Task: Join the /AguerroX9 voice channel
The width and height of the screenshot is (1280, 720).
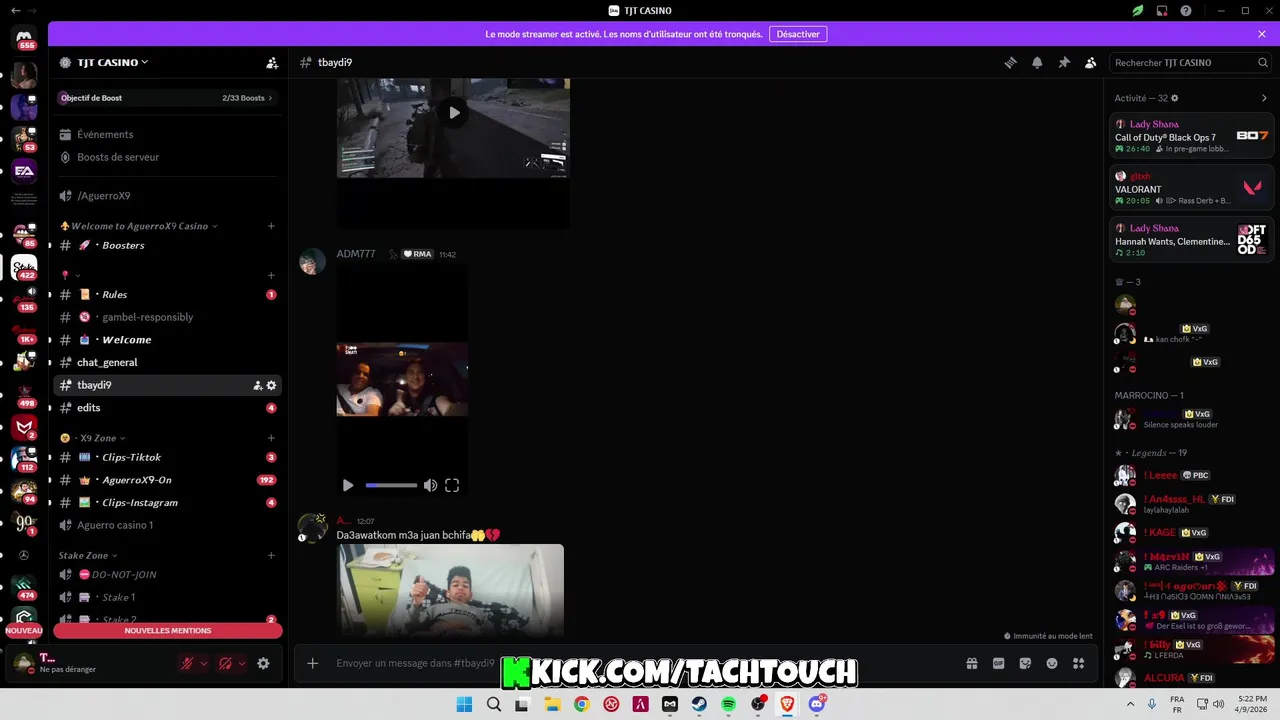Action: pyautogui.click(x=167, y=196)
